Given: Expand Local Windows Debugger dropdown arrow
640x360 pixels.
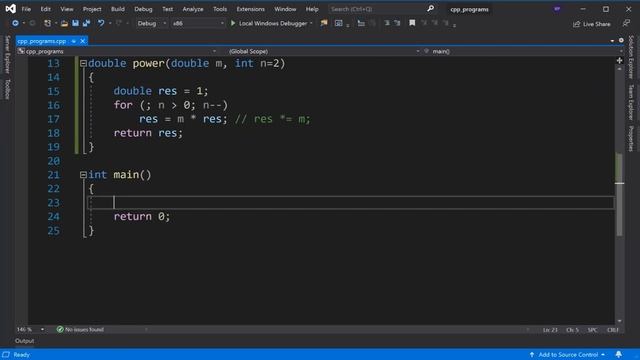Looking at the screenshot, I should pyautogui.click(x=311, y=24).
